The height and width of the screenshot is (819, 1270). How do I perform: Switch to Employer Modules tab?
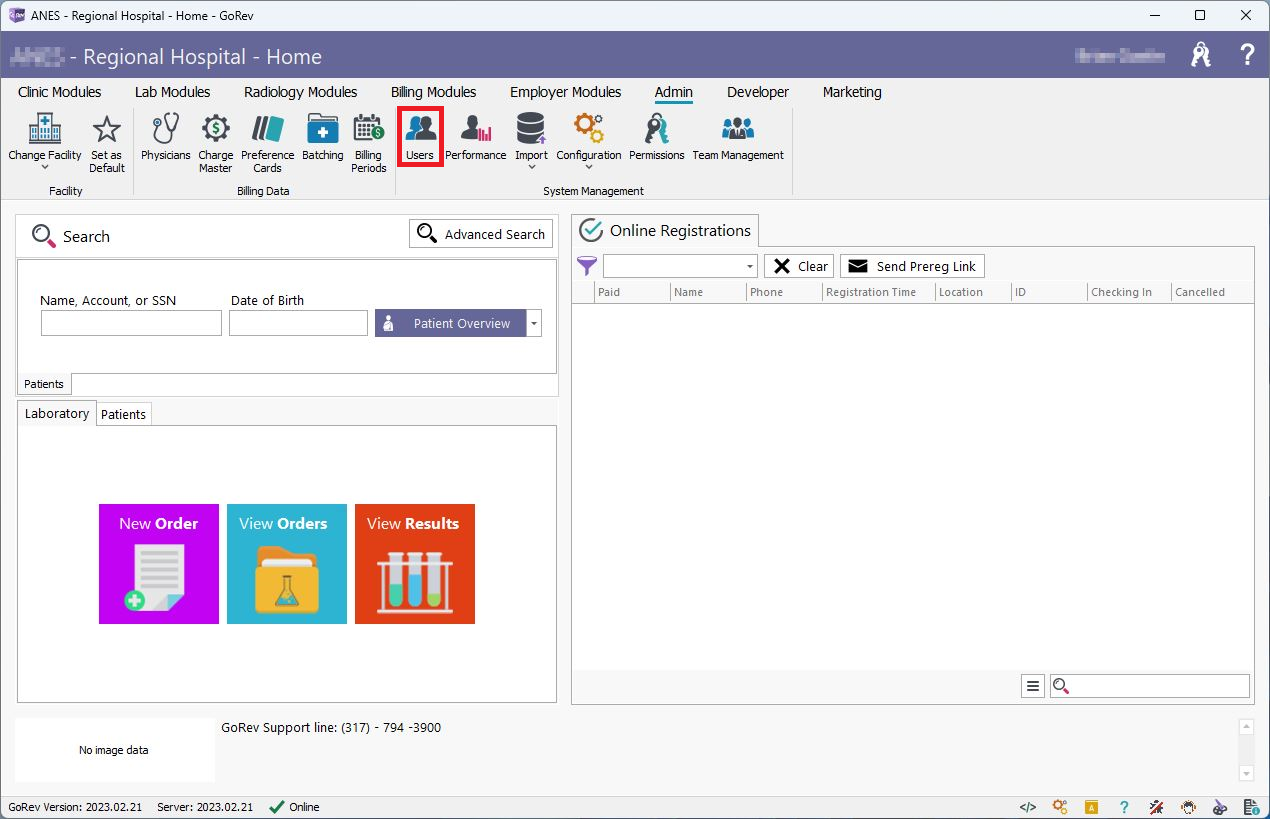tap(566, 92)
